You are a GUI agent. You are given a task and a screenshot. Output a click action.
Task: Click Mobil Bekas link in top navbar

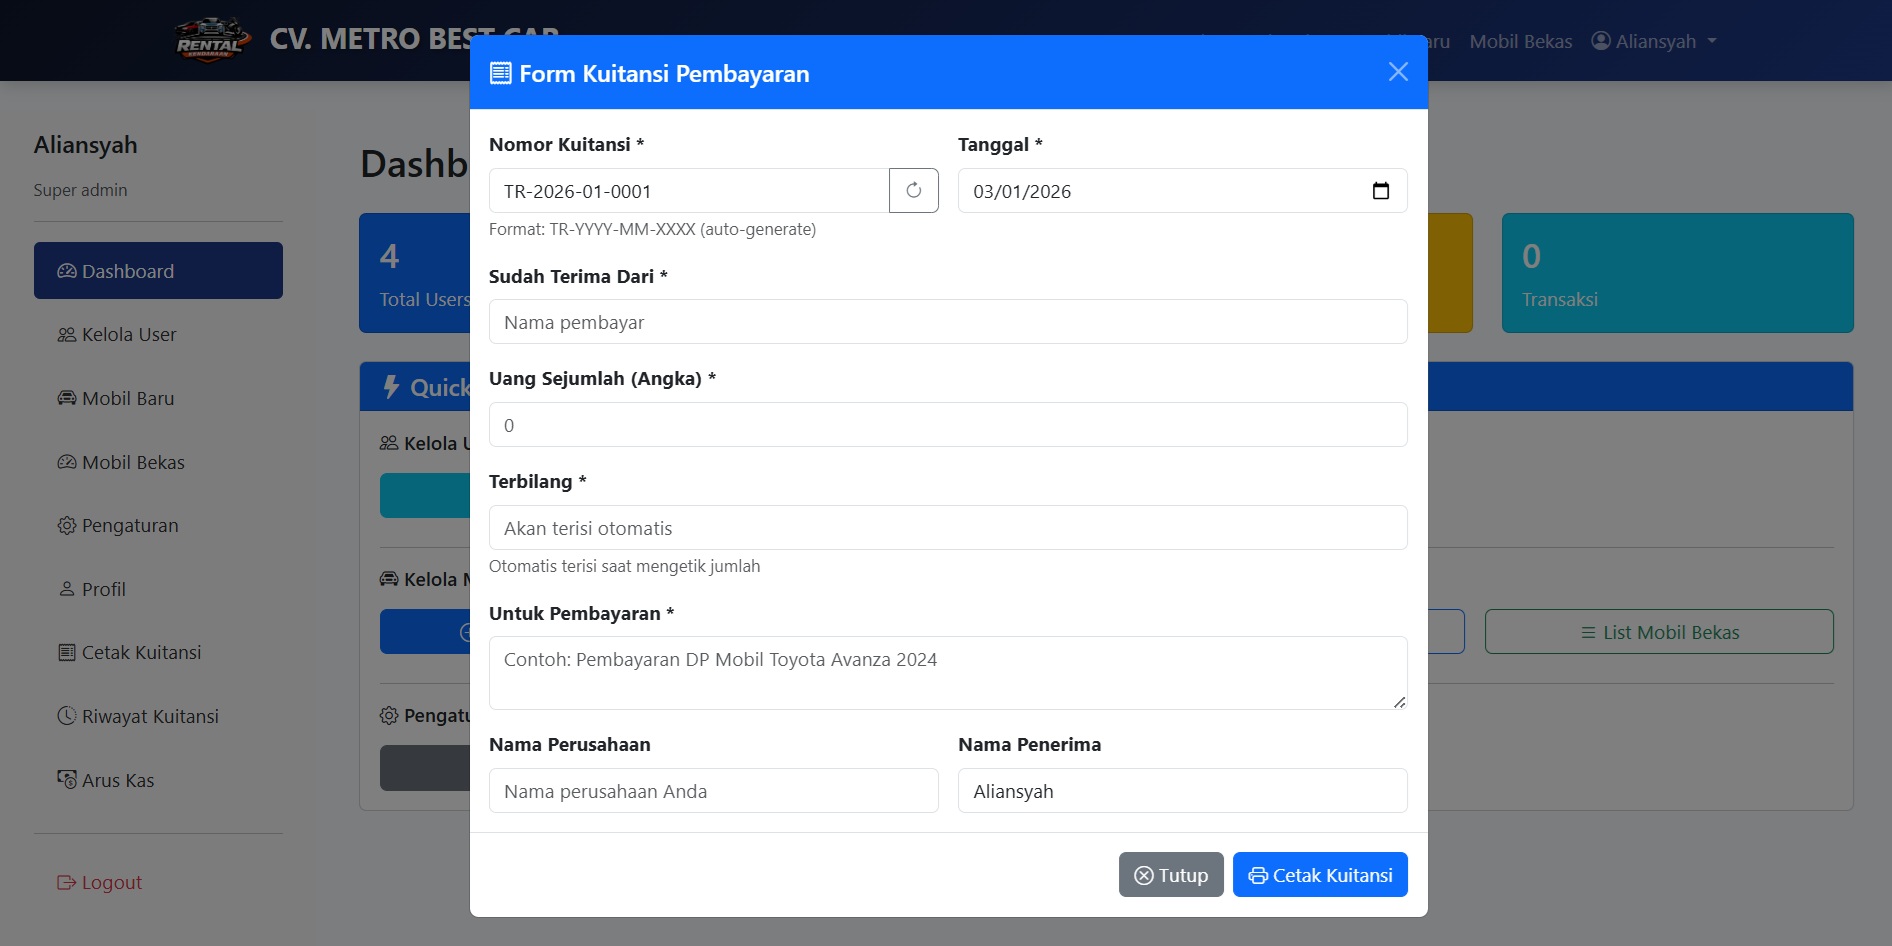(x=1520, y=41)
